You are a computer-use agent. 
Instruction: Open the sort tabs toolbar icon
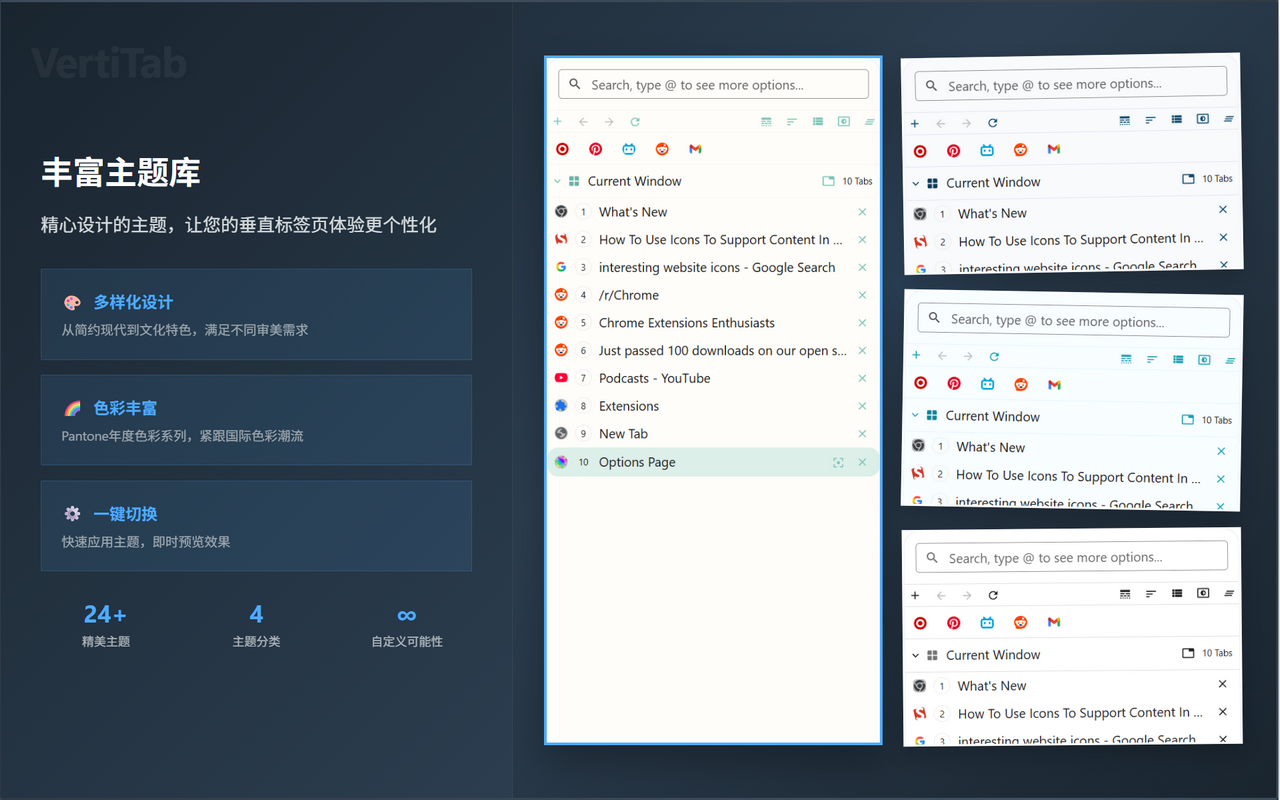(x=791, y=121)
